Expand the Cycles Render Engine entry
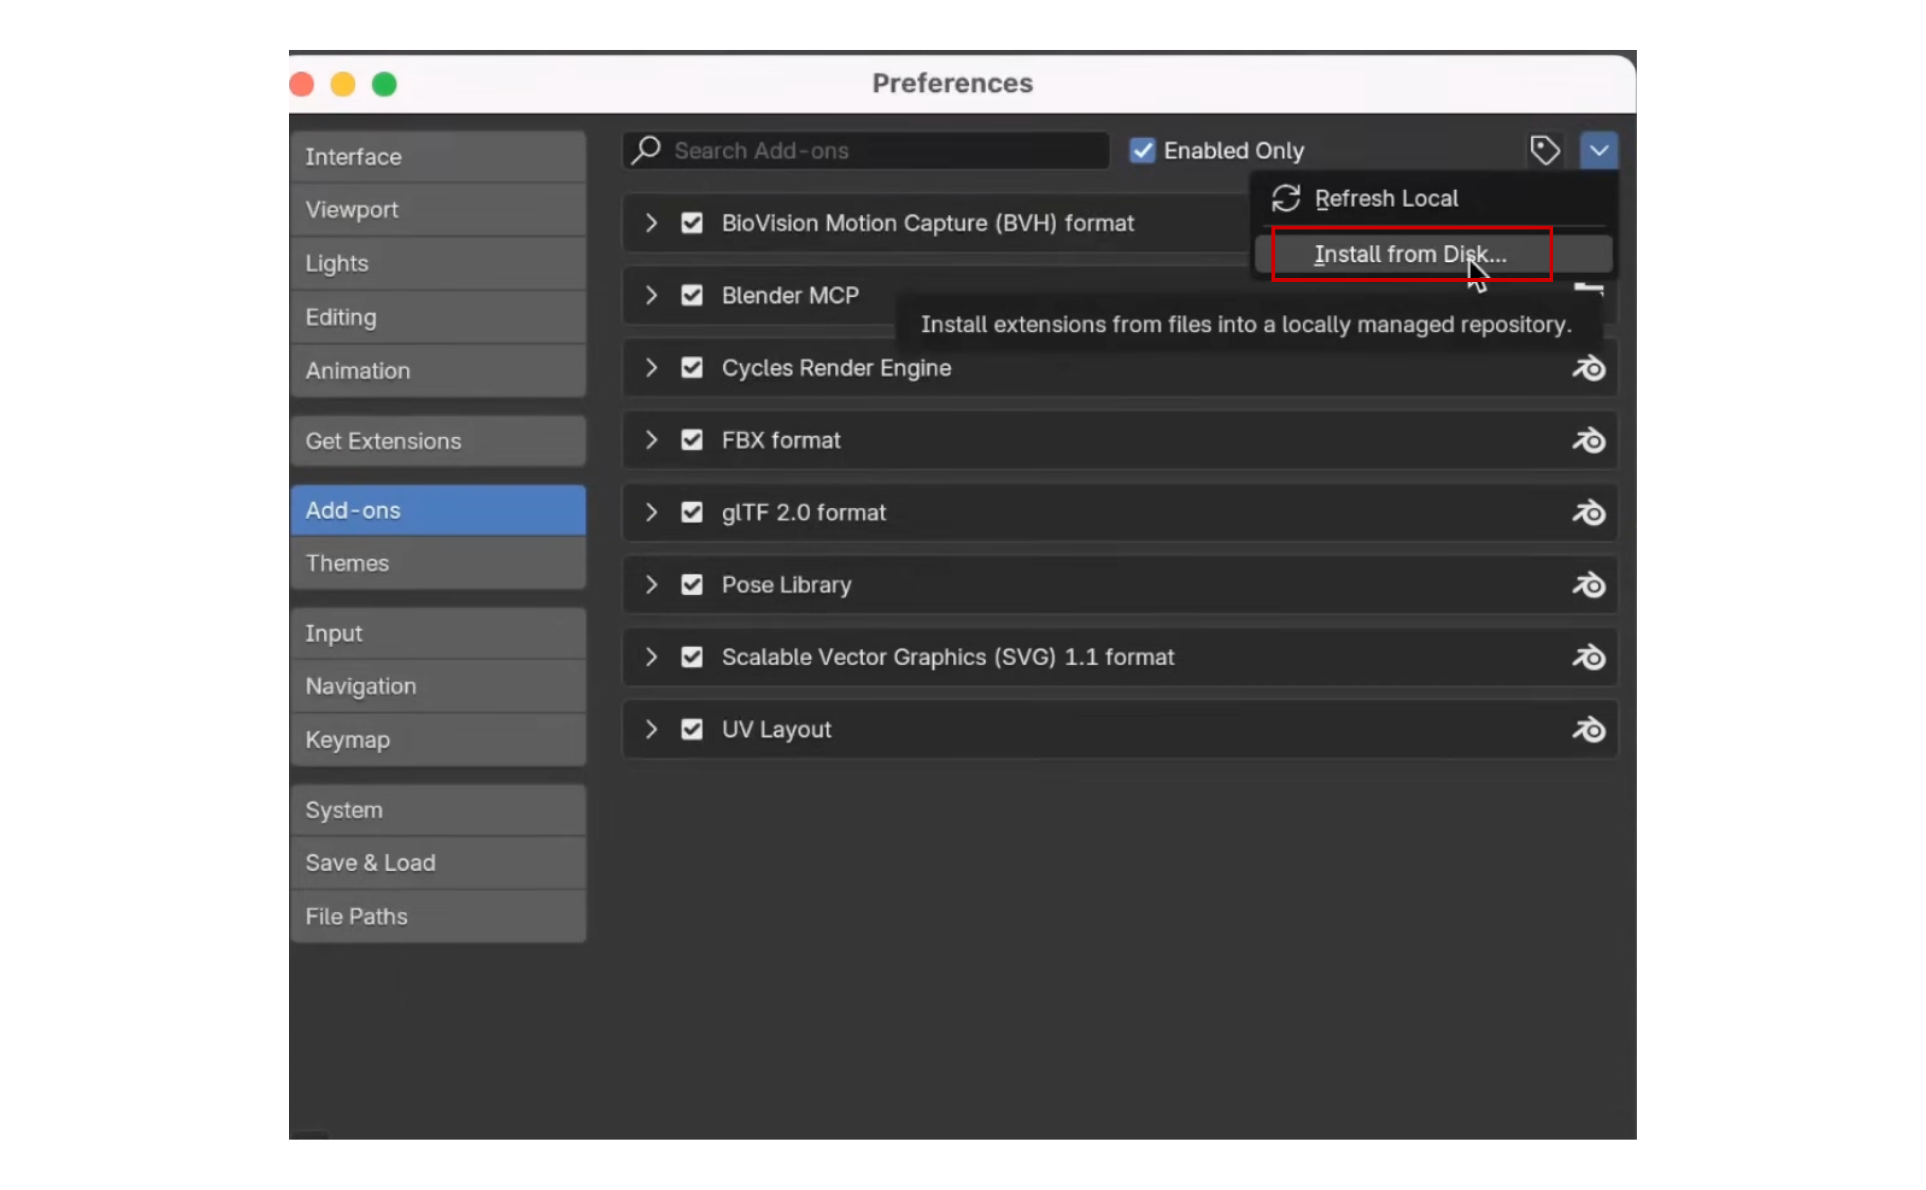 point(651,368)
